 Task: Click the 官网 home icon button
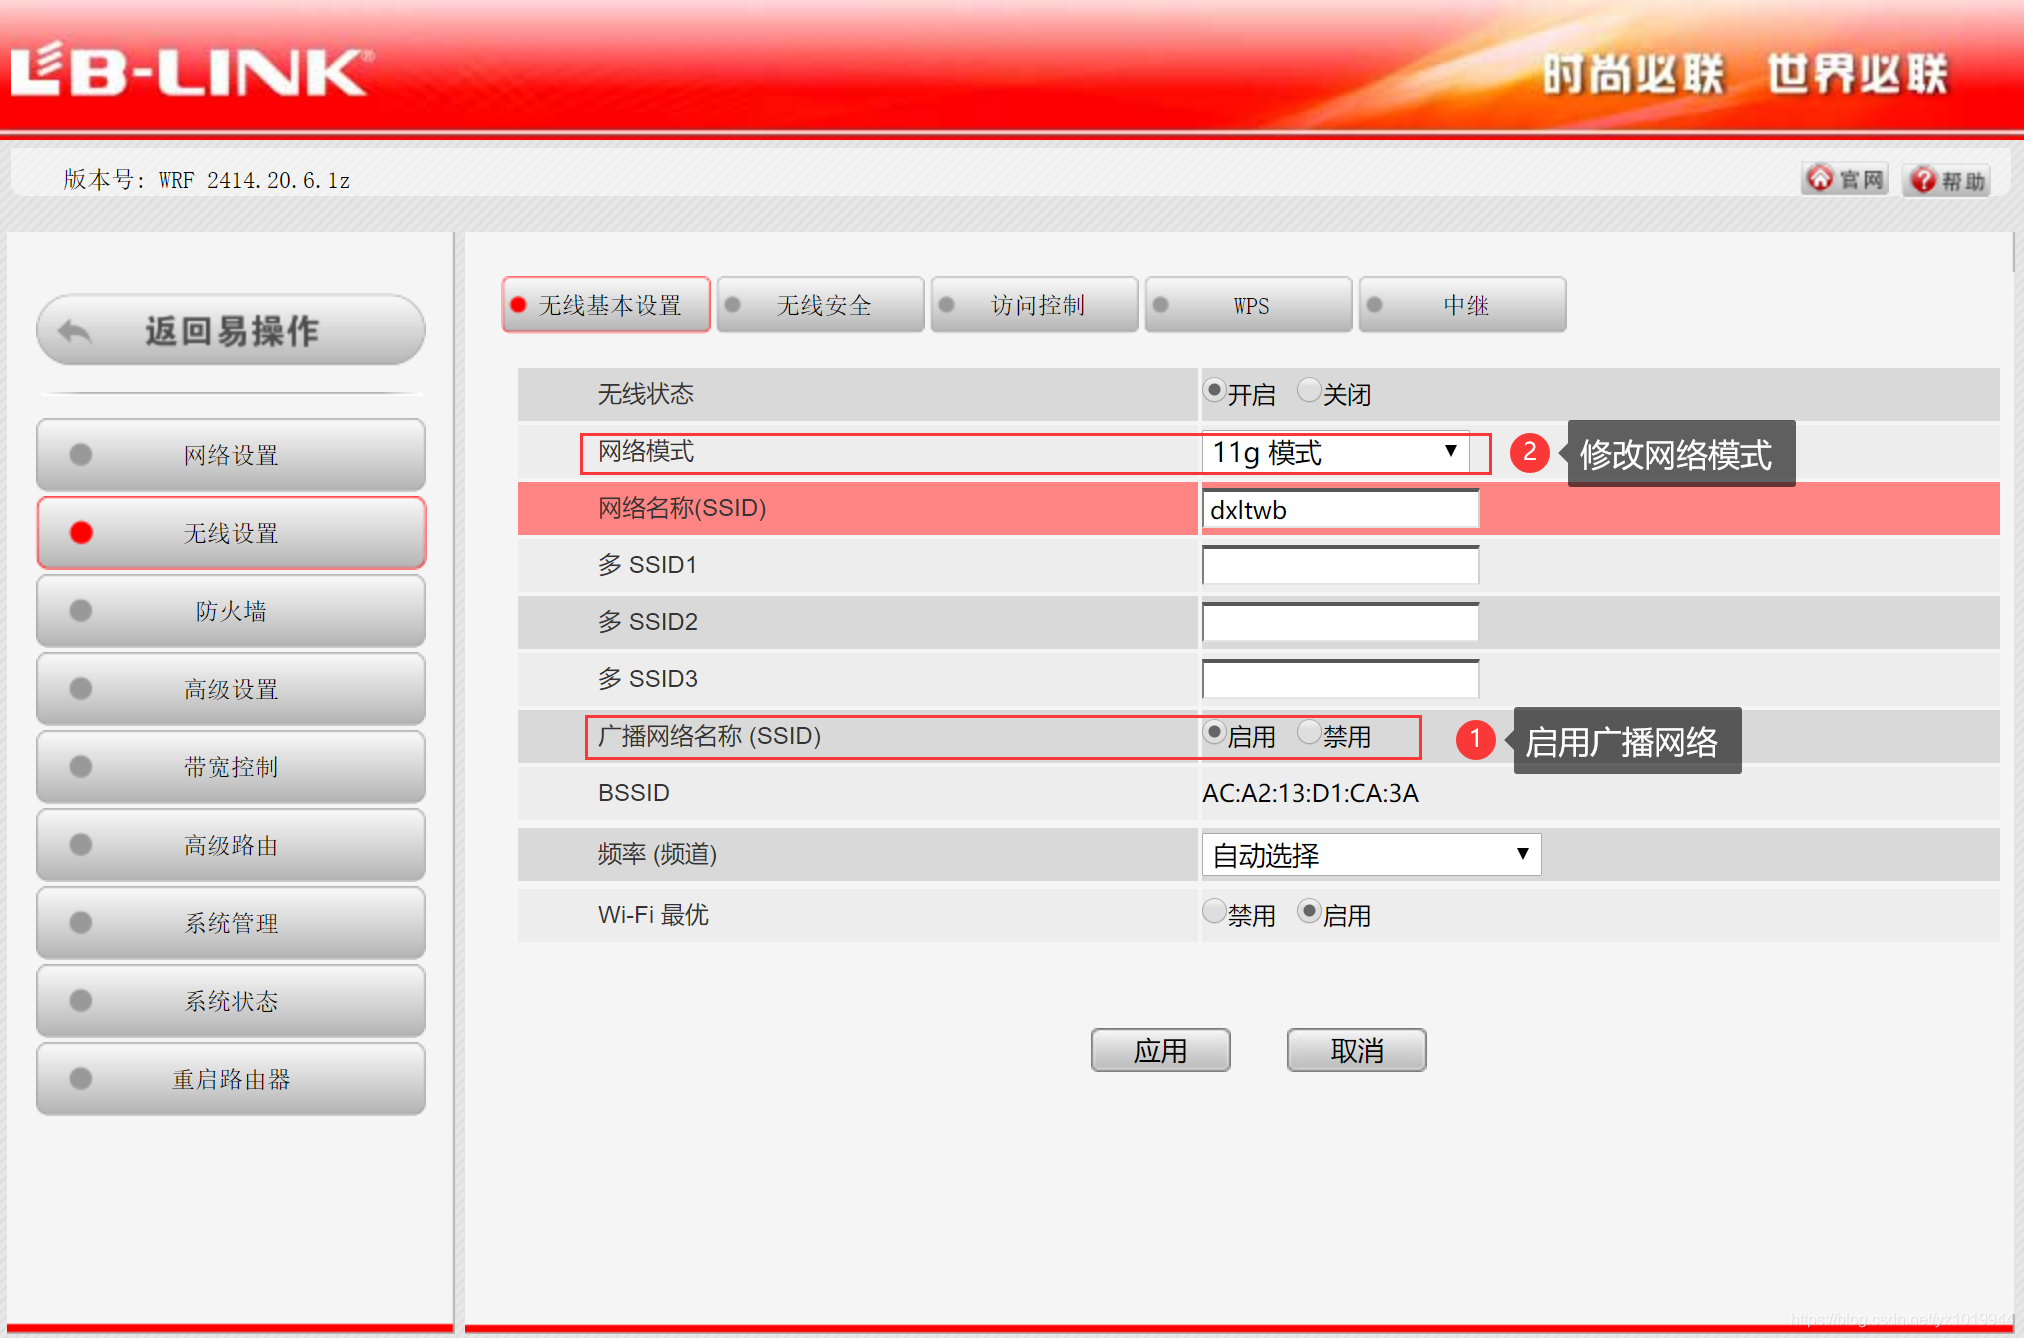point(1821,179)
